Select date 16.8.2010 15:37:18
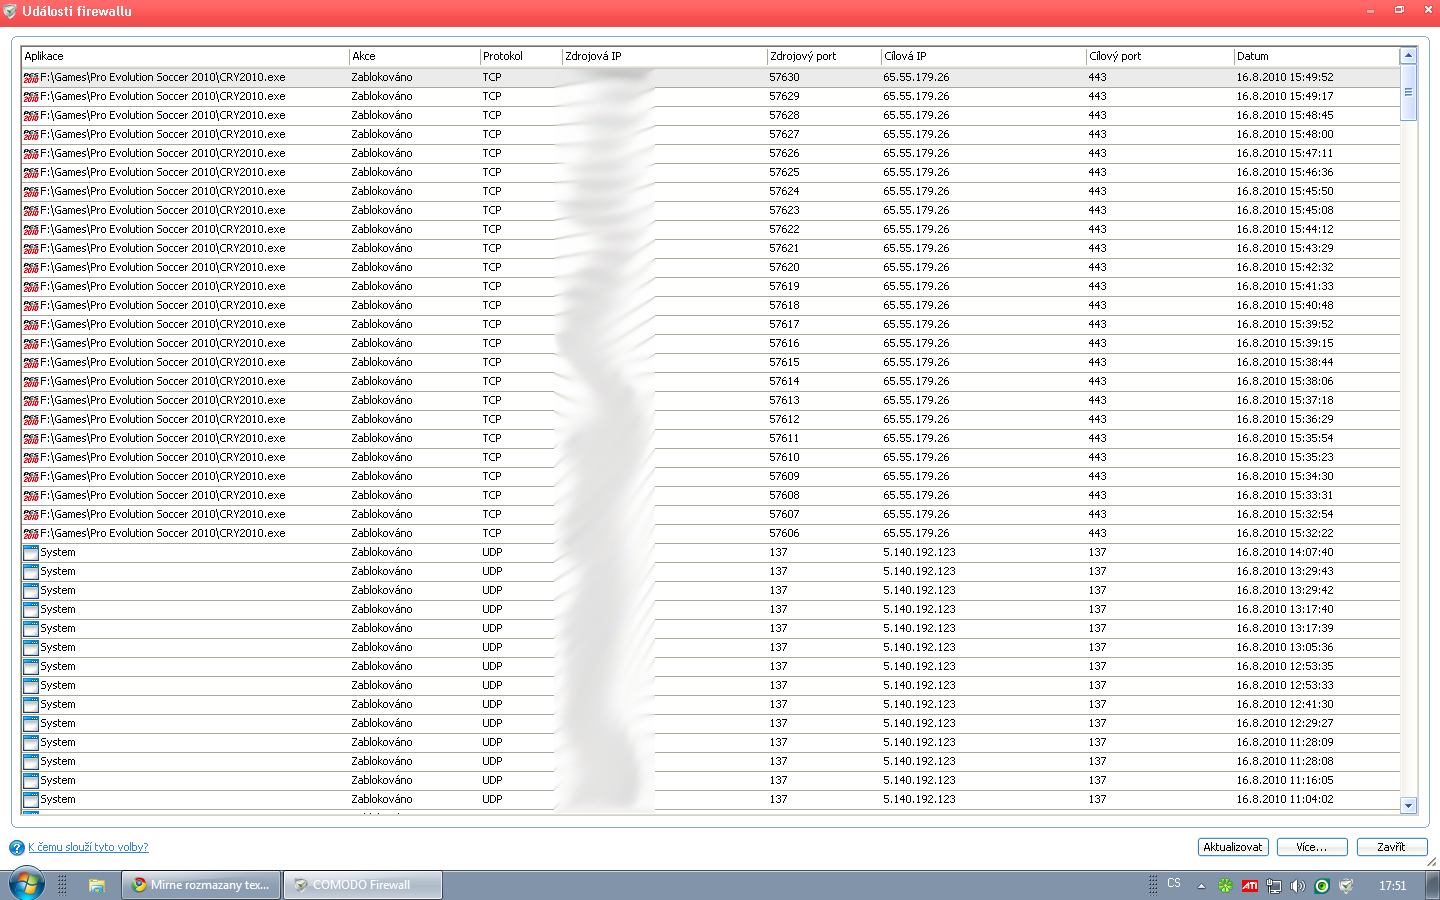 pos(1285,401)
